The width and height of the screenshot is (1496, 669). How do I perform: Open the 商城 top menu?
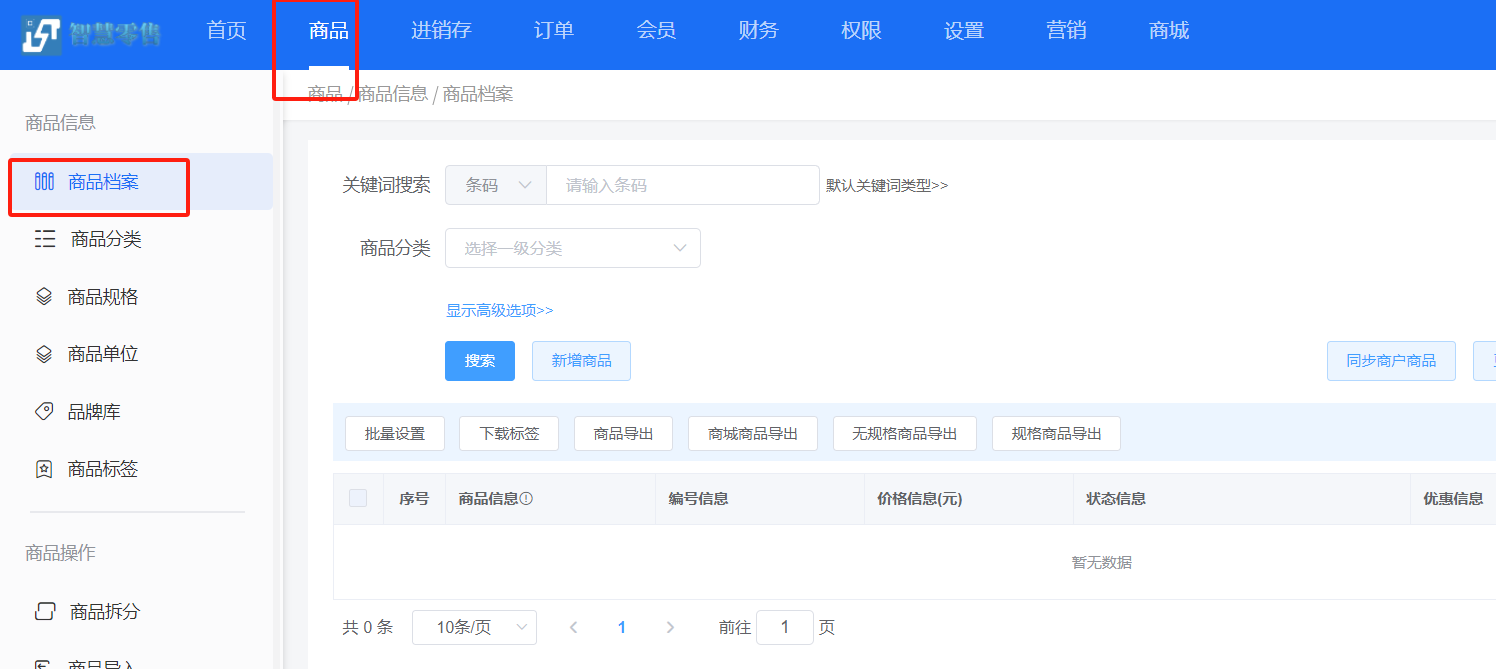pyautogui.click(x=1169, y=31)
